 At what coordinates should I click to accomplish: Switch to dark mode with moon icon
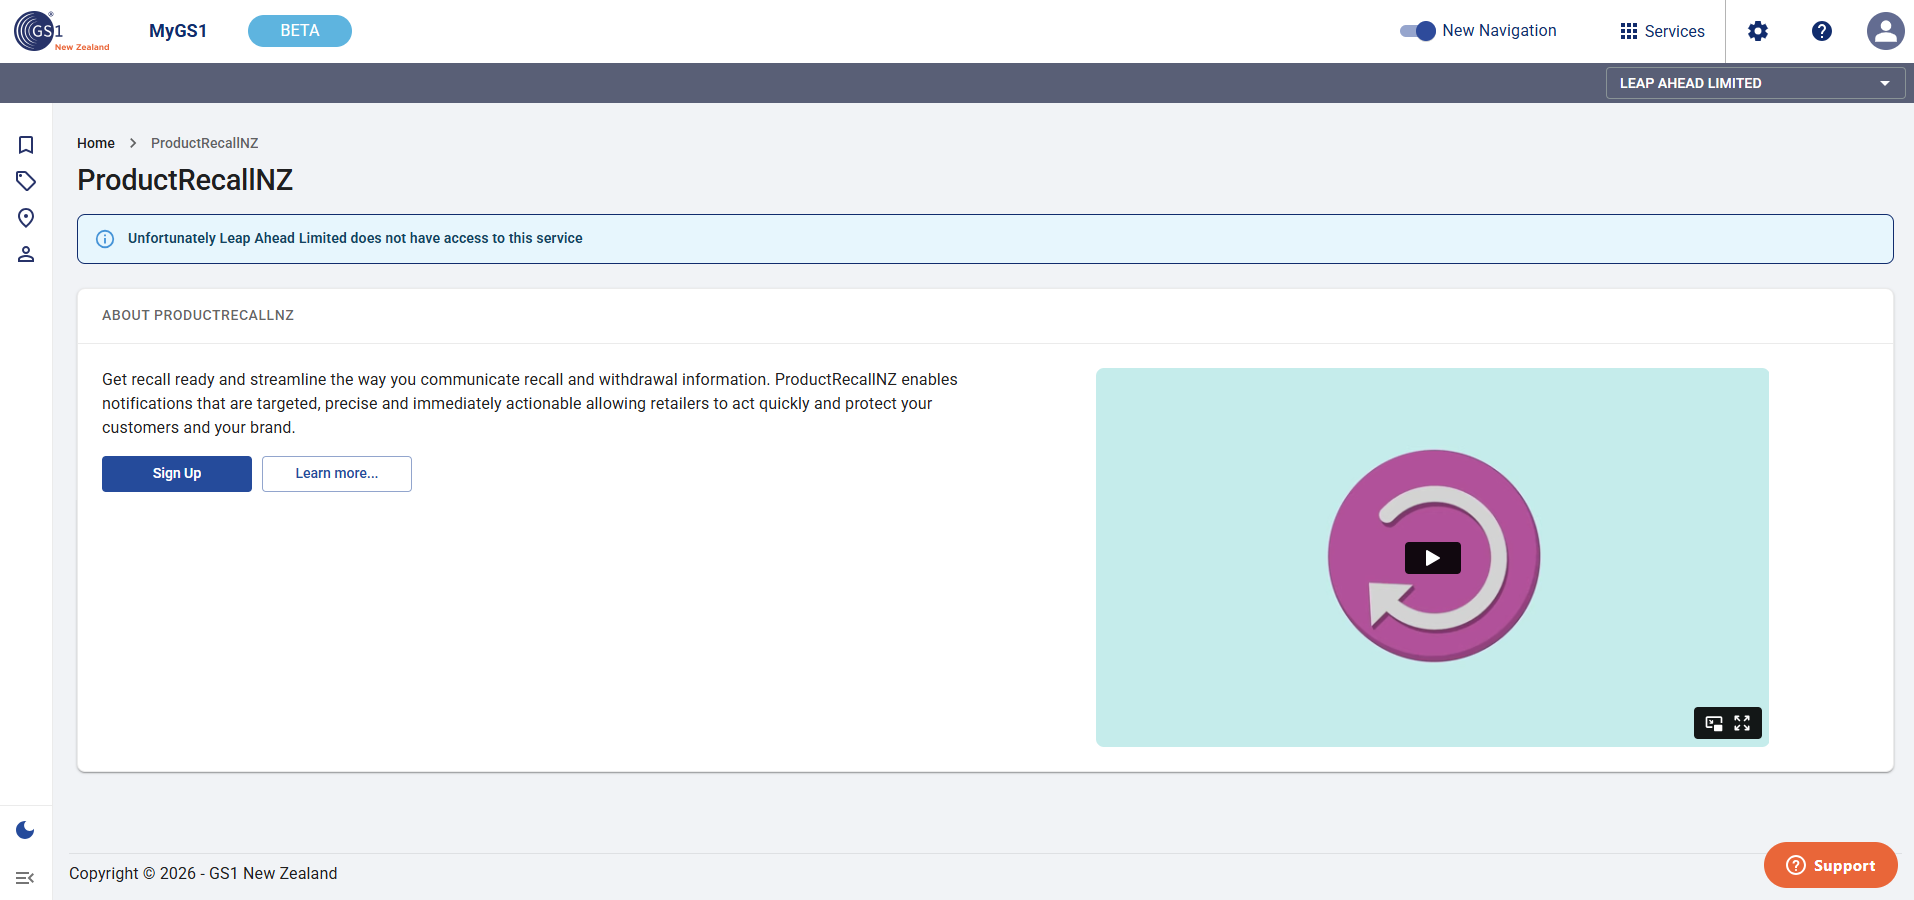click(26, 830)
